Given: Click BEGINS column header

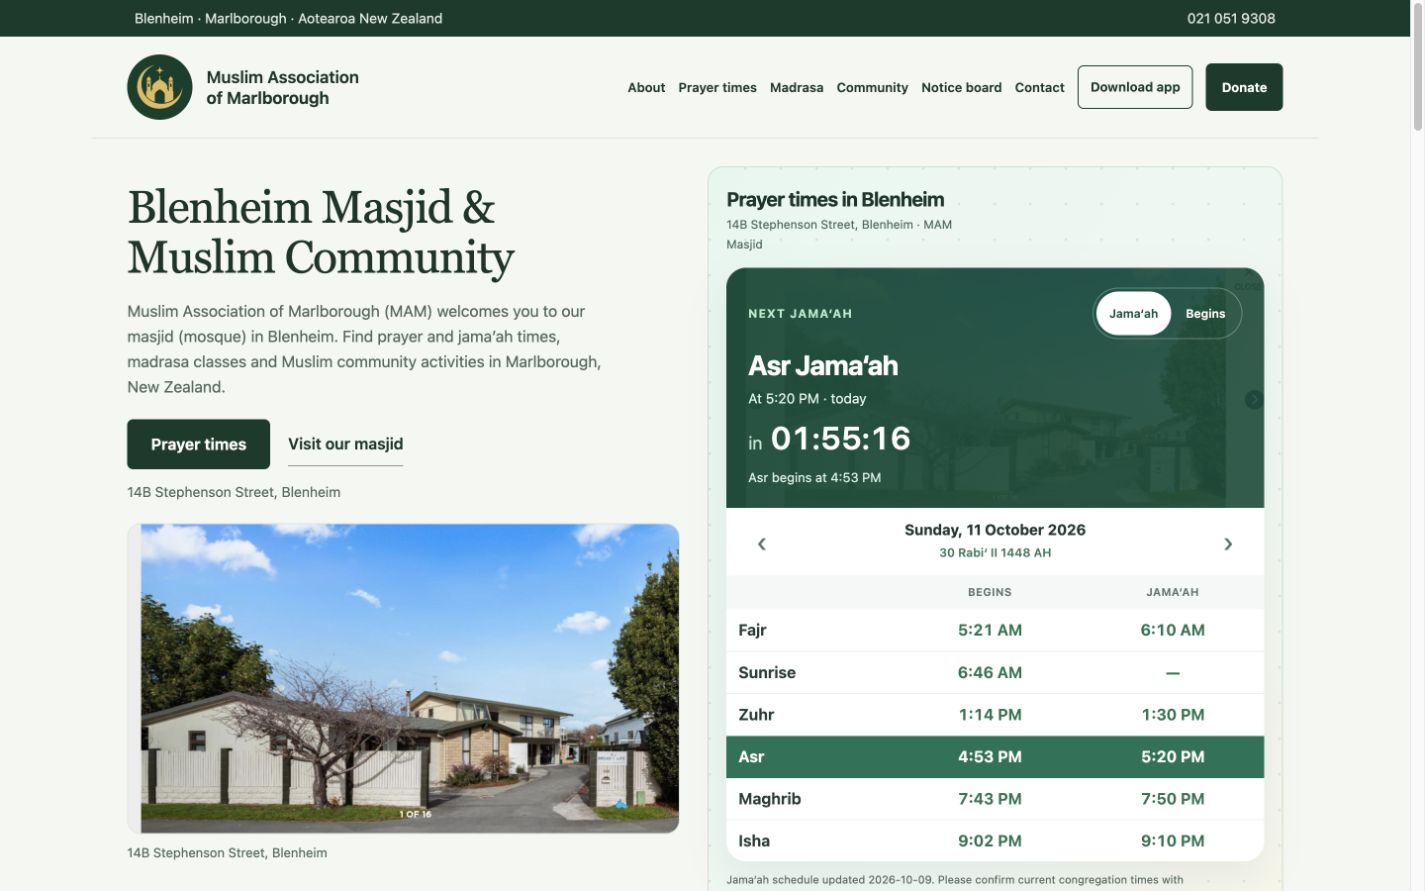Looking at the screenshot, I should 989,592.
